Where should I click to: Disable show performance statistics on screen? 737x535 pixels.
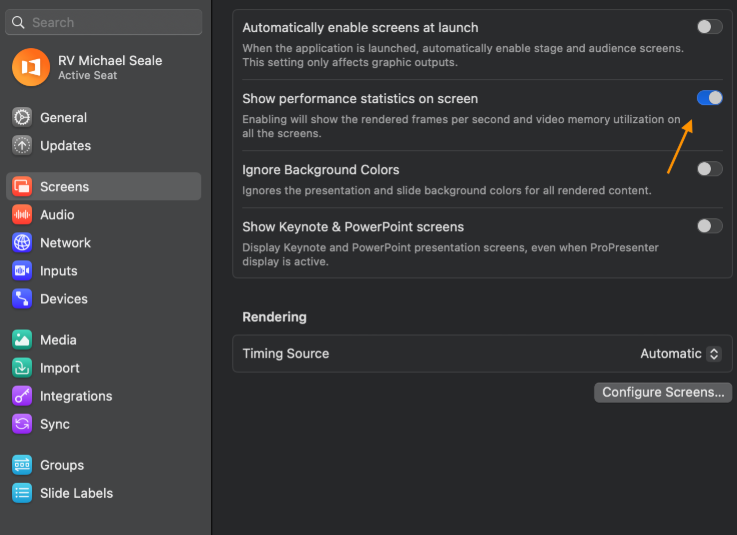click(709, 97)
